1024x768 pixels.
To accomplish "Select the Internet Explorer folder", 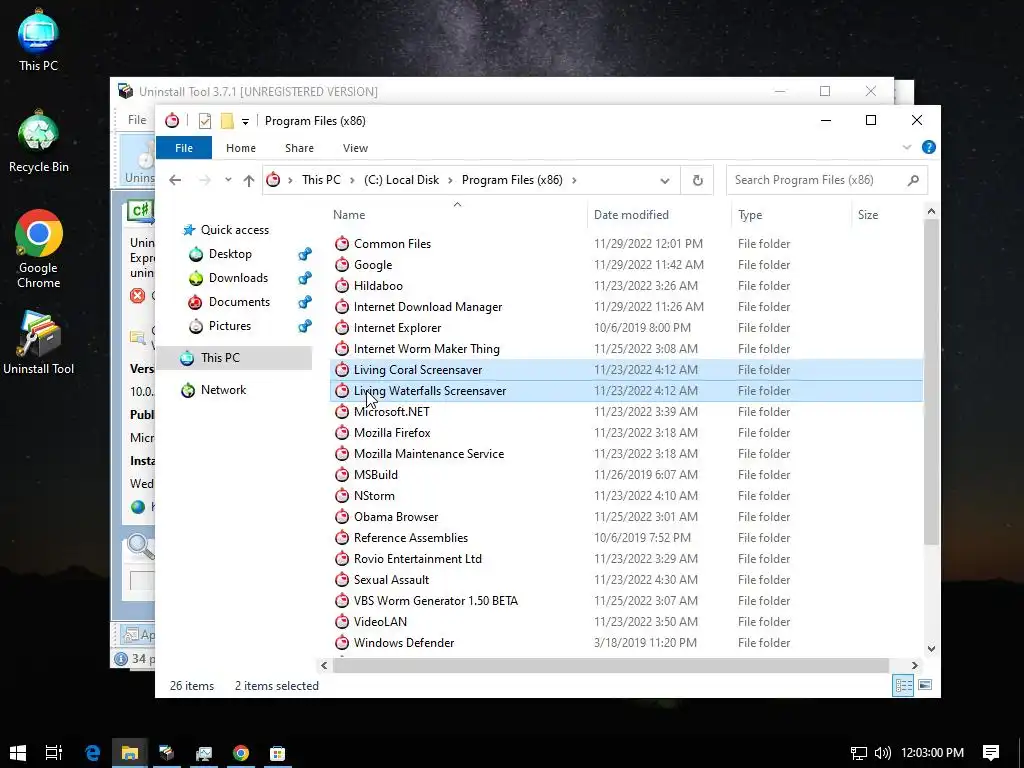I will point(397,328).
